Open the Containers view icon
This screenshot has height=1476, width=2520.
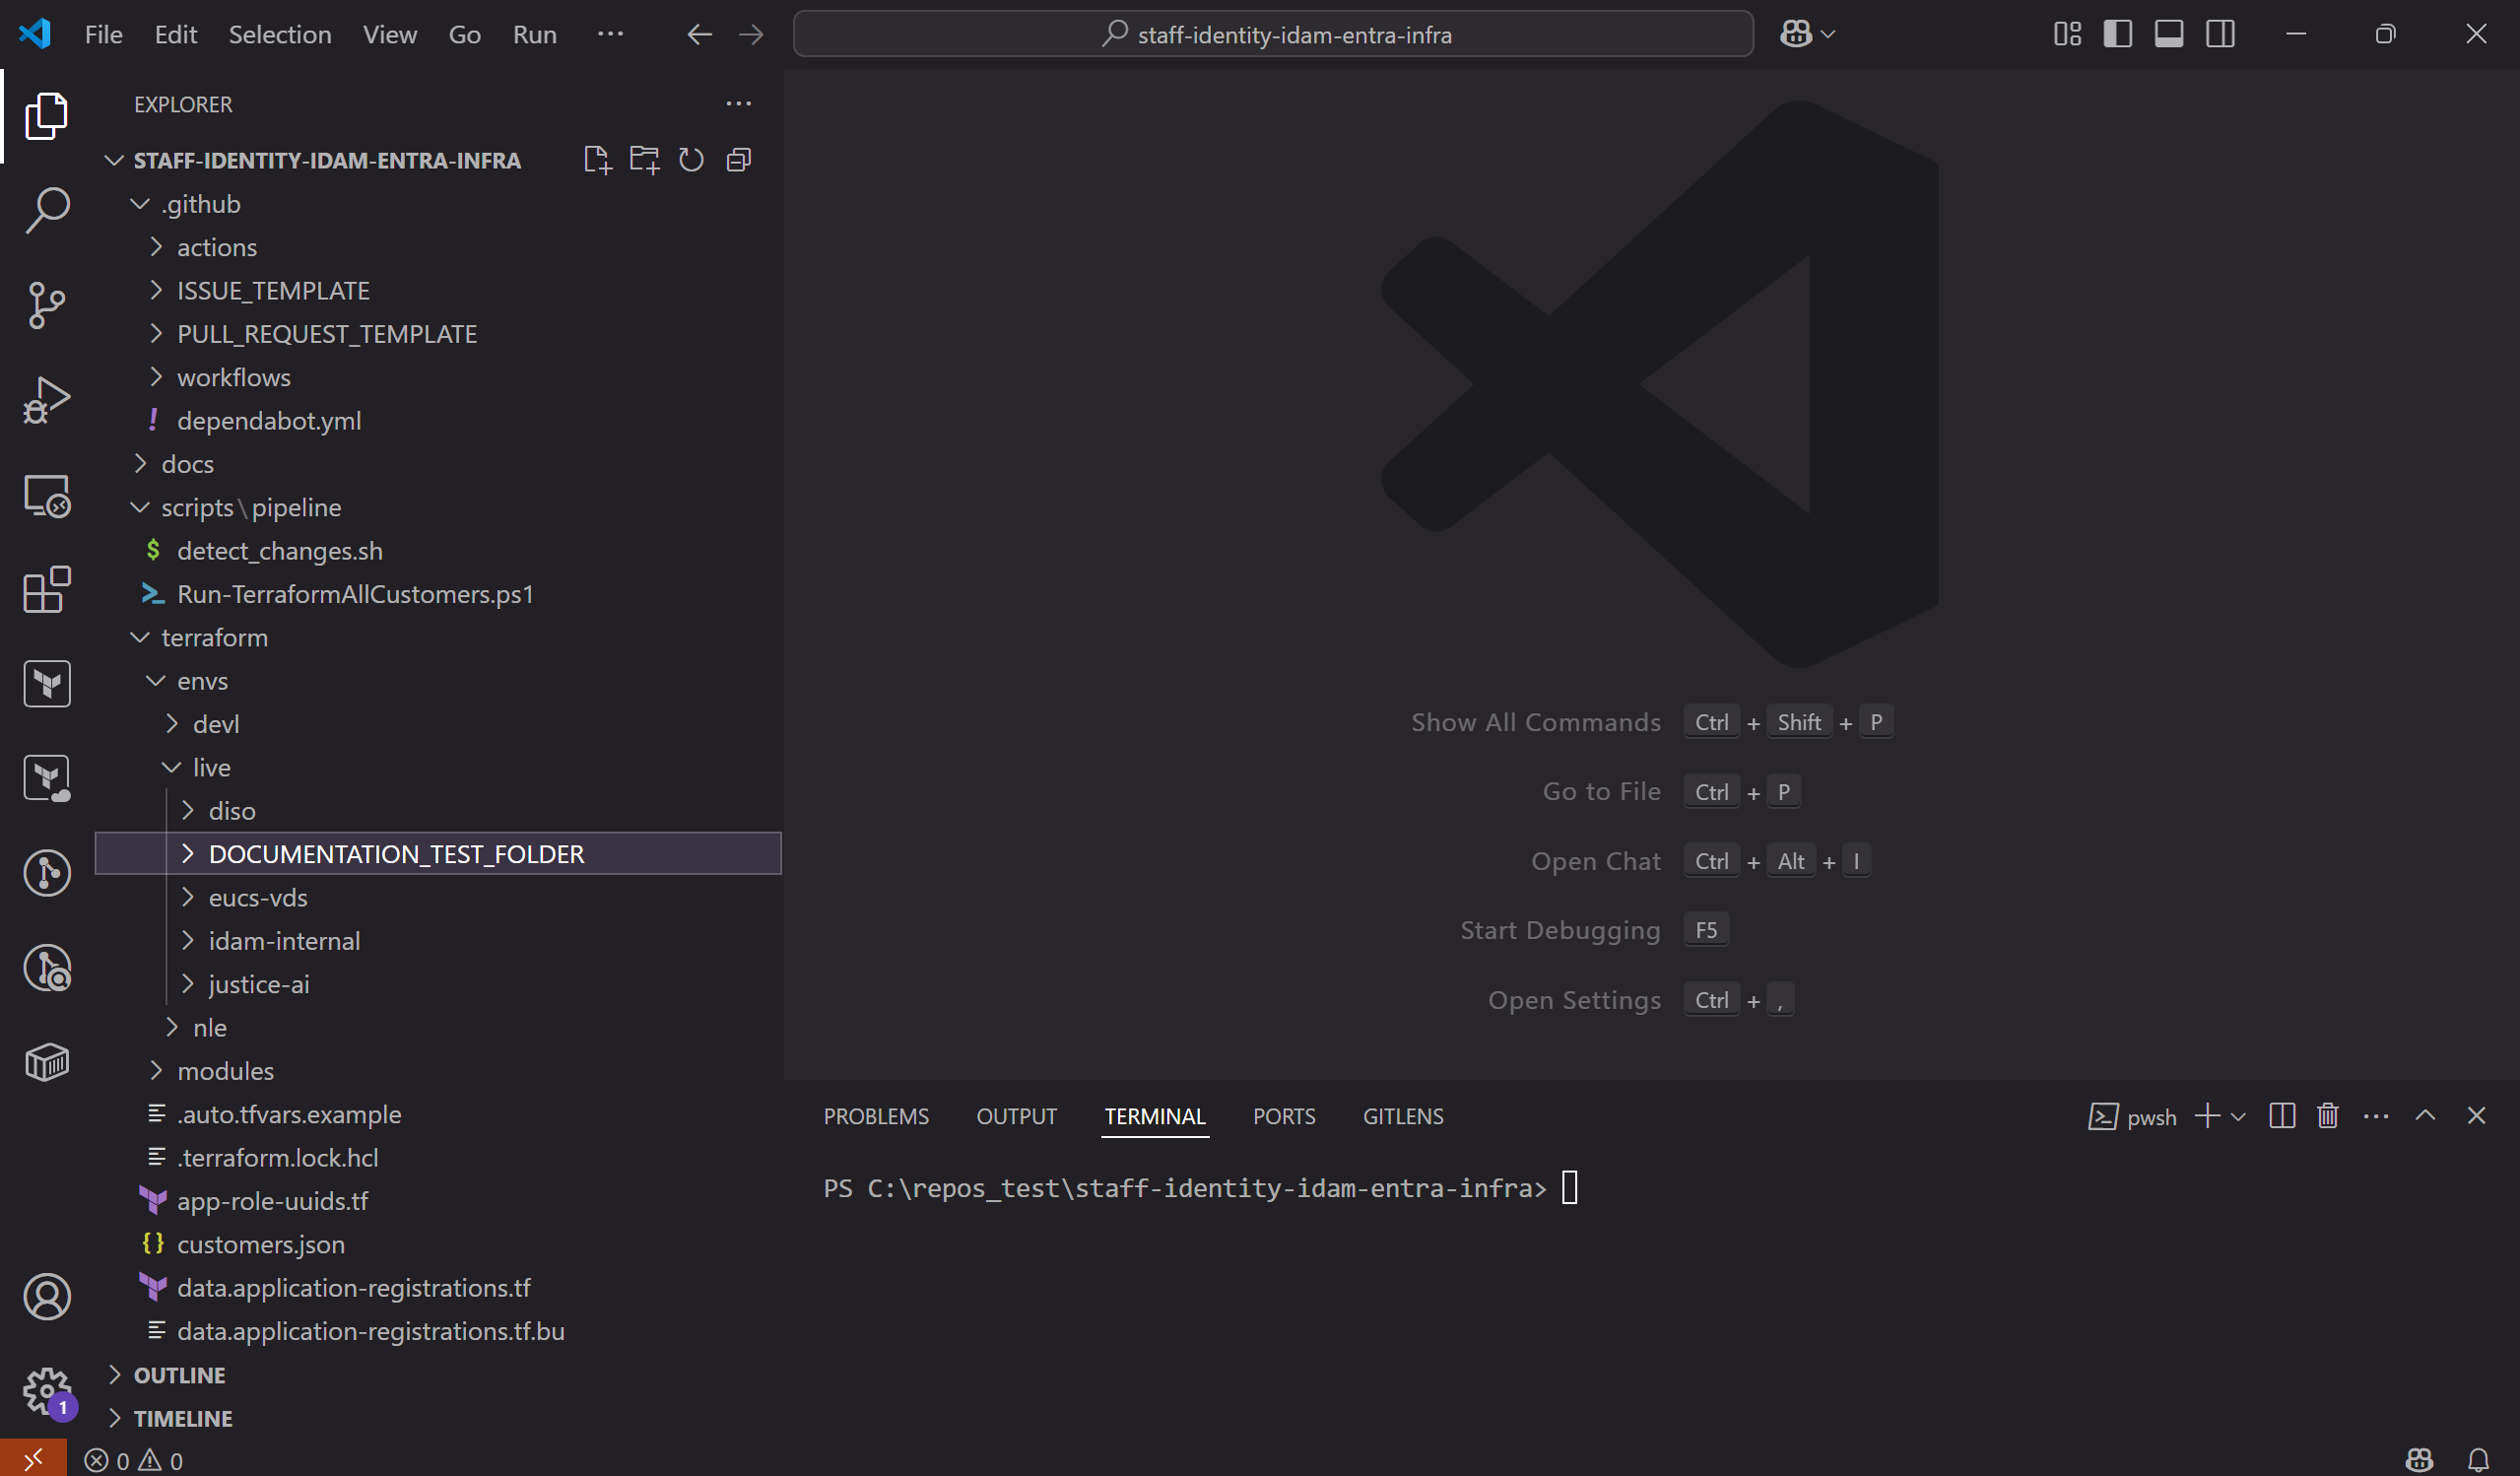(x=46, y=1062)
